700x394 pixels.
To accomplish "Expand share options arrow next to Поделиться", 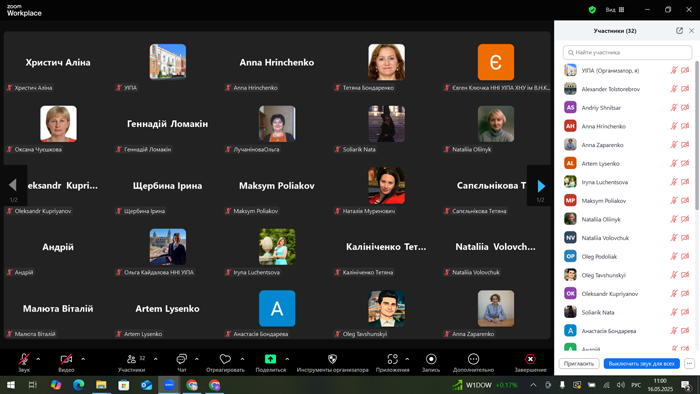I will click(x=287, y=359).
